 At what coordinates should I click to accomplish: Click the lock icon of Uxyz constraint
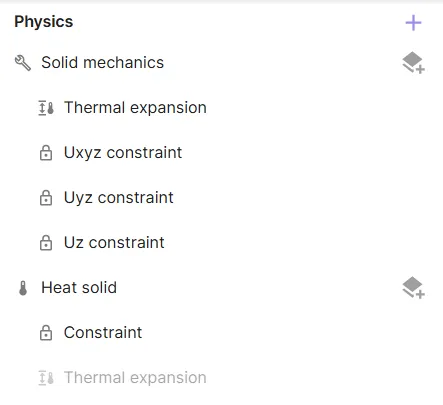pos(46,153)
